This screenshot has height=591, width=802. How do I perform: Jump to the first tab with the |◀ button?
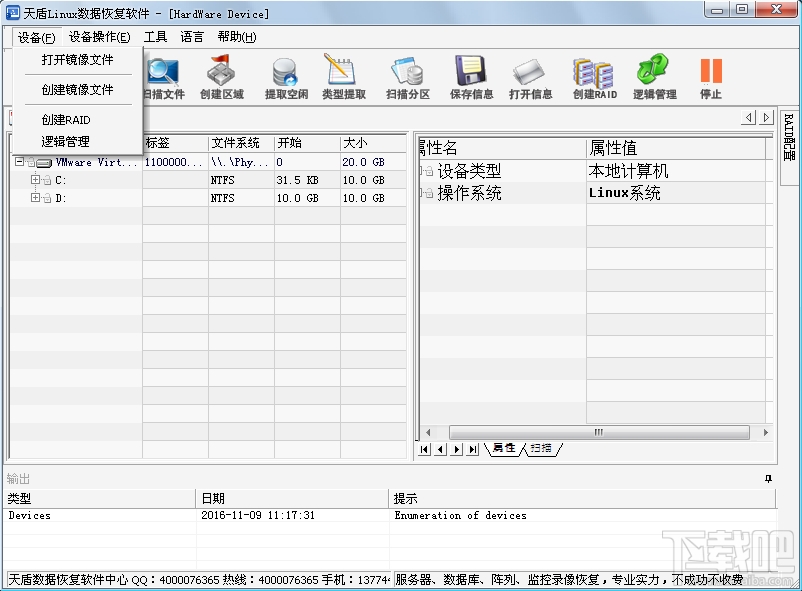click(x=424, y=449)
